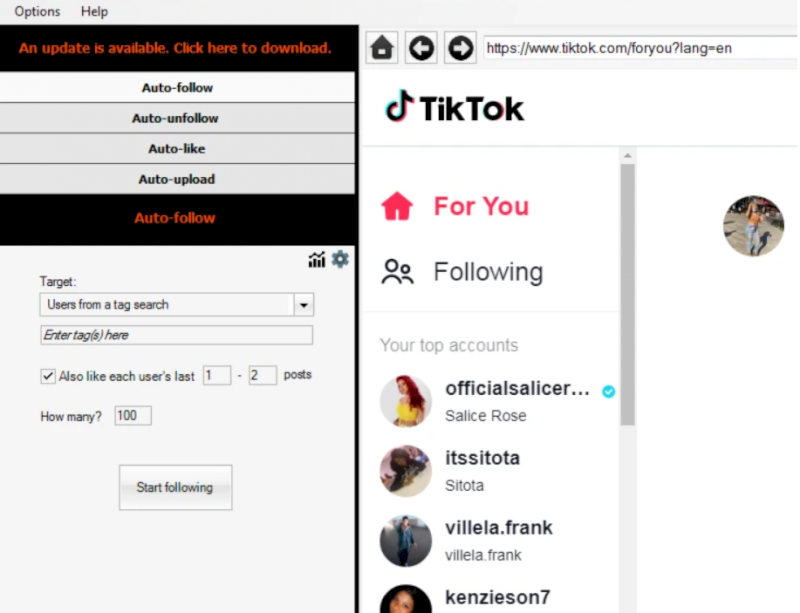
Task: Click the update available download link
Action: click(x=175, y=48)
